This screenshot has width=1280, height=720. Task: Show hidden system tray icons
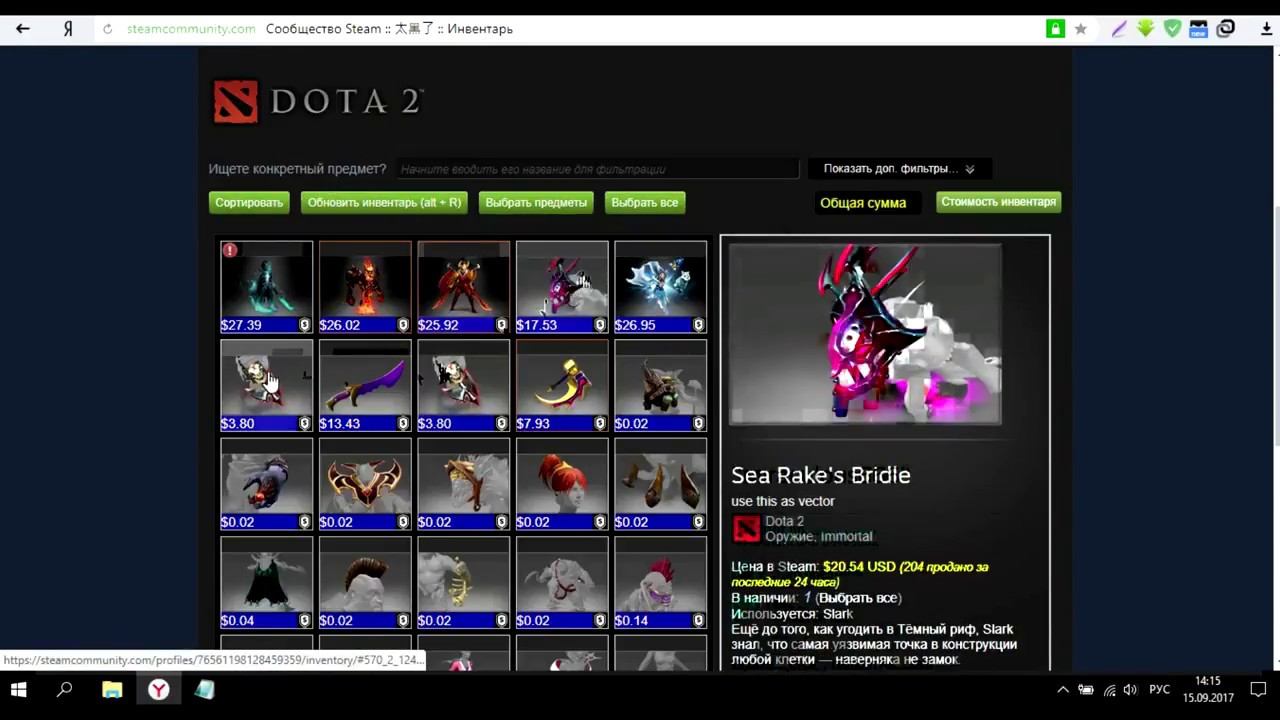(x=1062, y=690)
